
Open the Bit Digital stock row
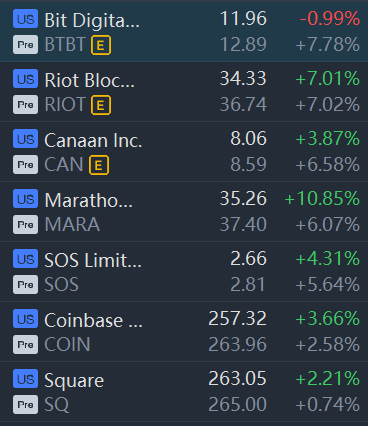click(184, 32)
